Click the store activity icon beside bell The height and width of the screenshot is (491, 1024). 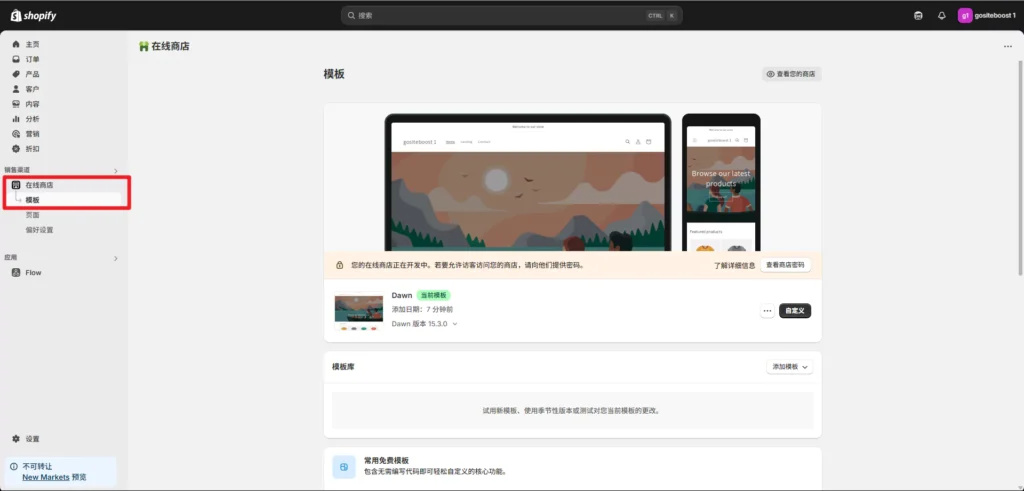coord(918,15)
